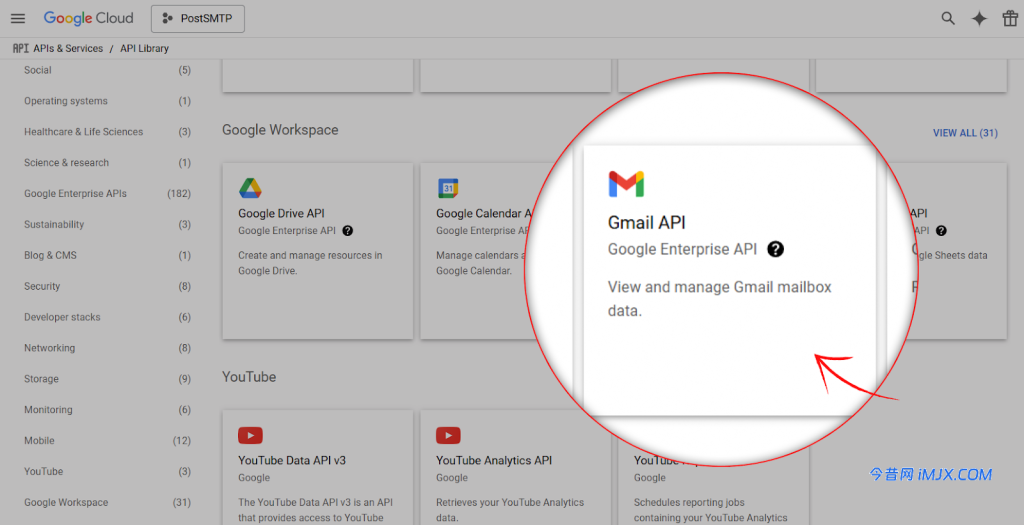Open the PostSMTP project selector
The height and width of the screenshot is (525, 1024).
pyautogui.click(x=198, y=18)
